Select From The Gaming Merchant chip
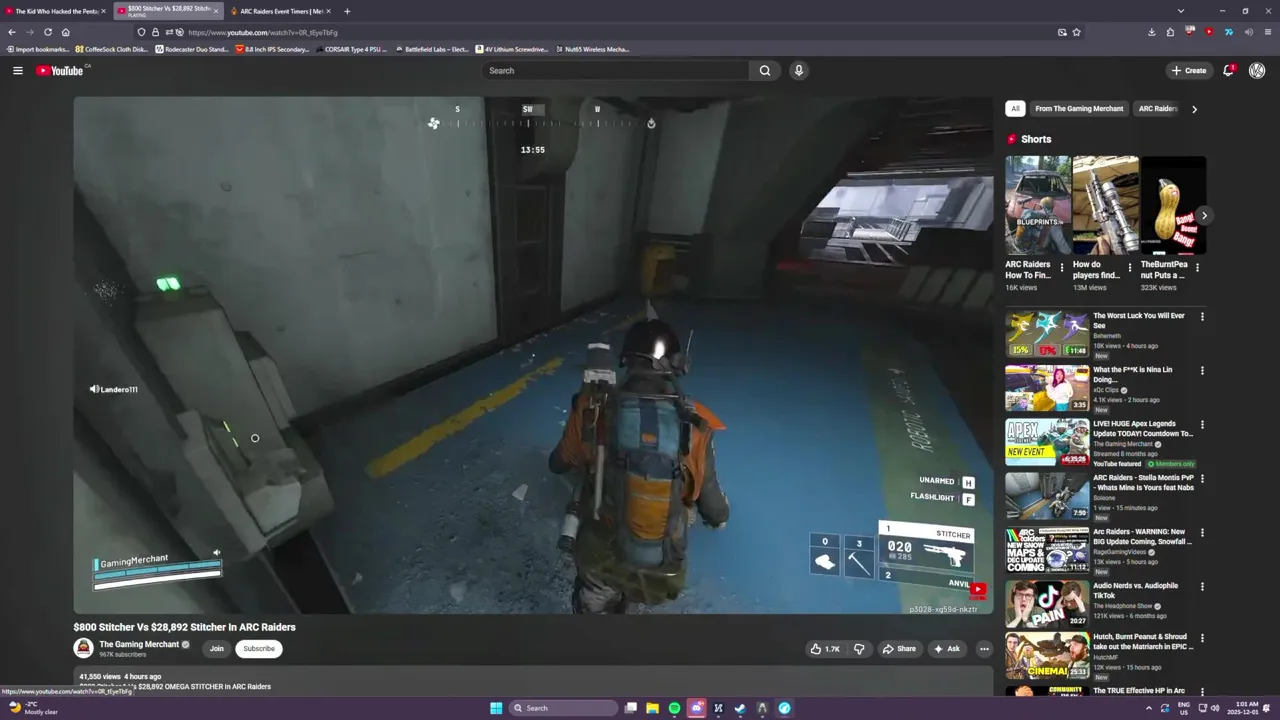1280x720 pixels. [x=1079, y=108]
